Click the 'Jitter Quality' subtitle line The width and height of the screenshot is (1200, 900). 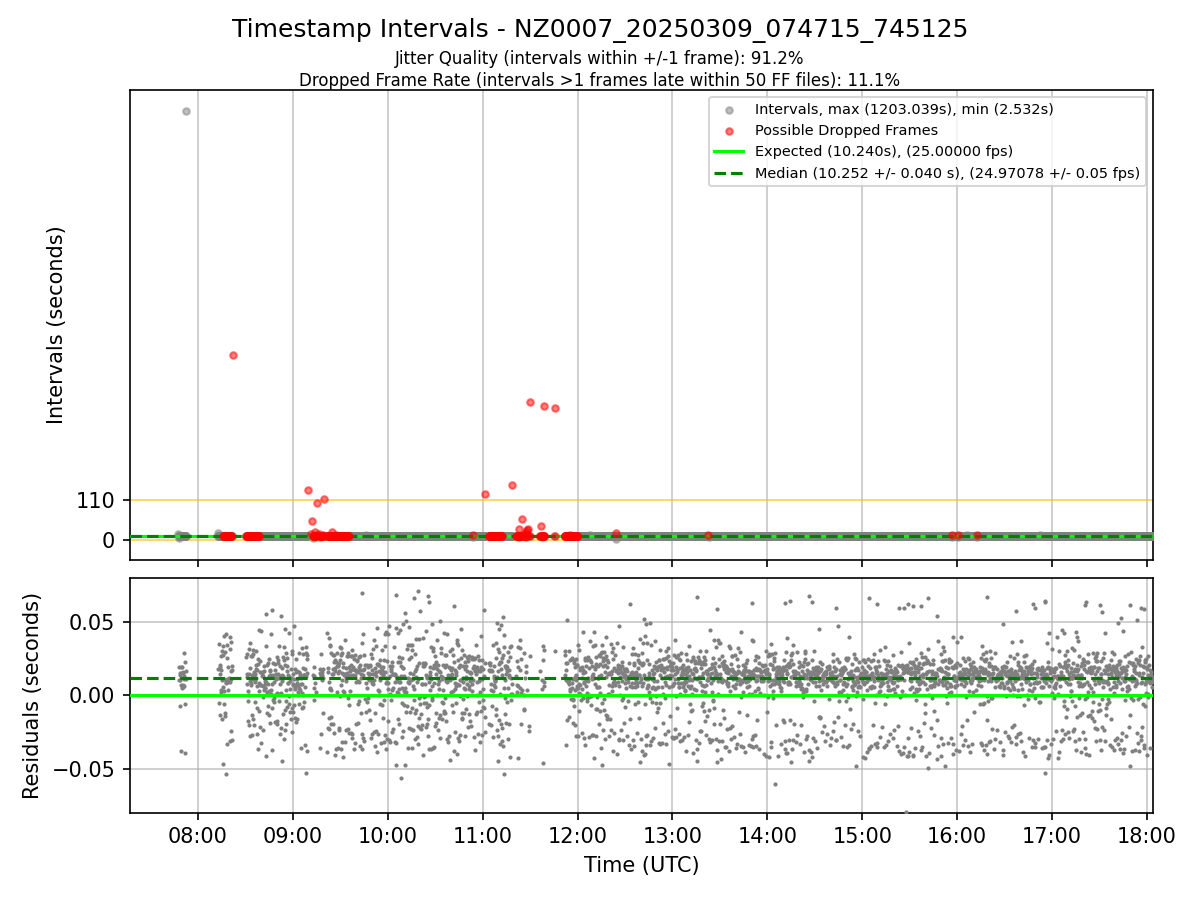[x=599, y=58]
